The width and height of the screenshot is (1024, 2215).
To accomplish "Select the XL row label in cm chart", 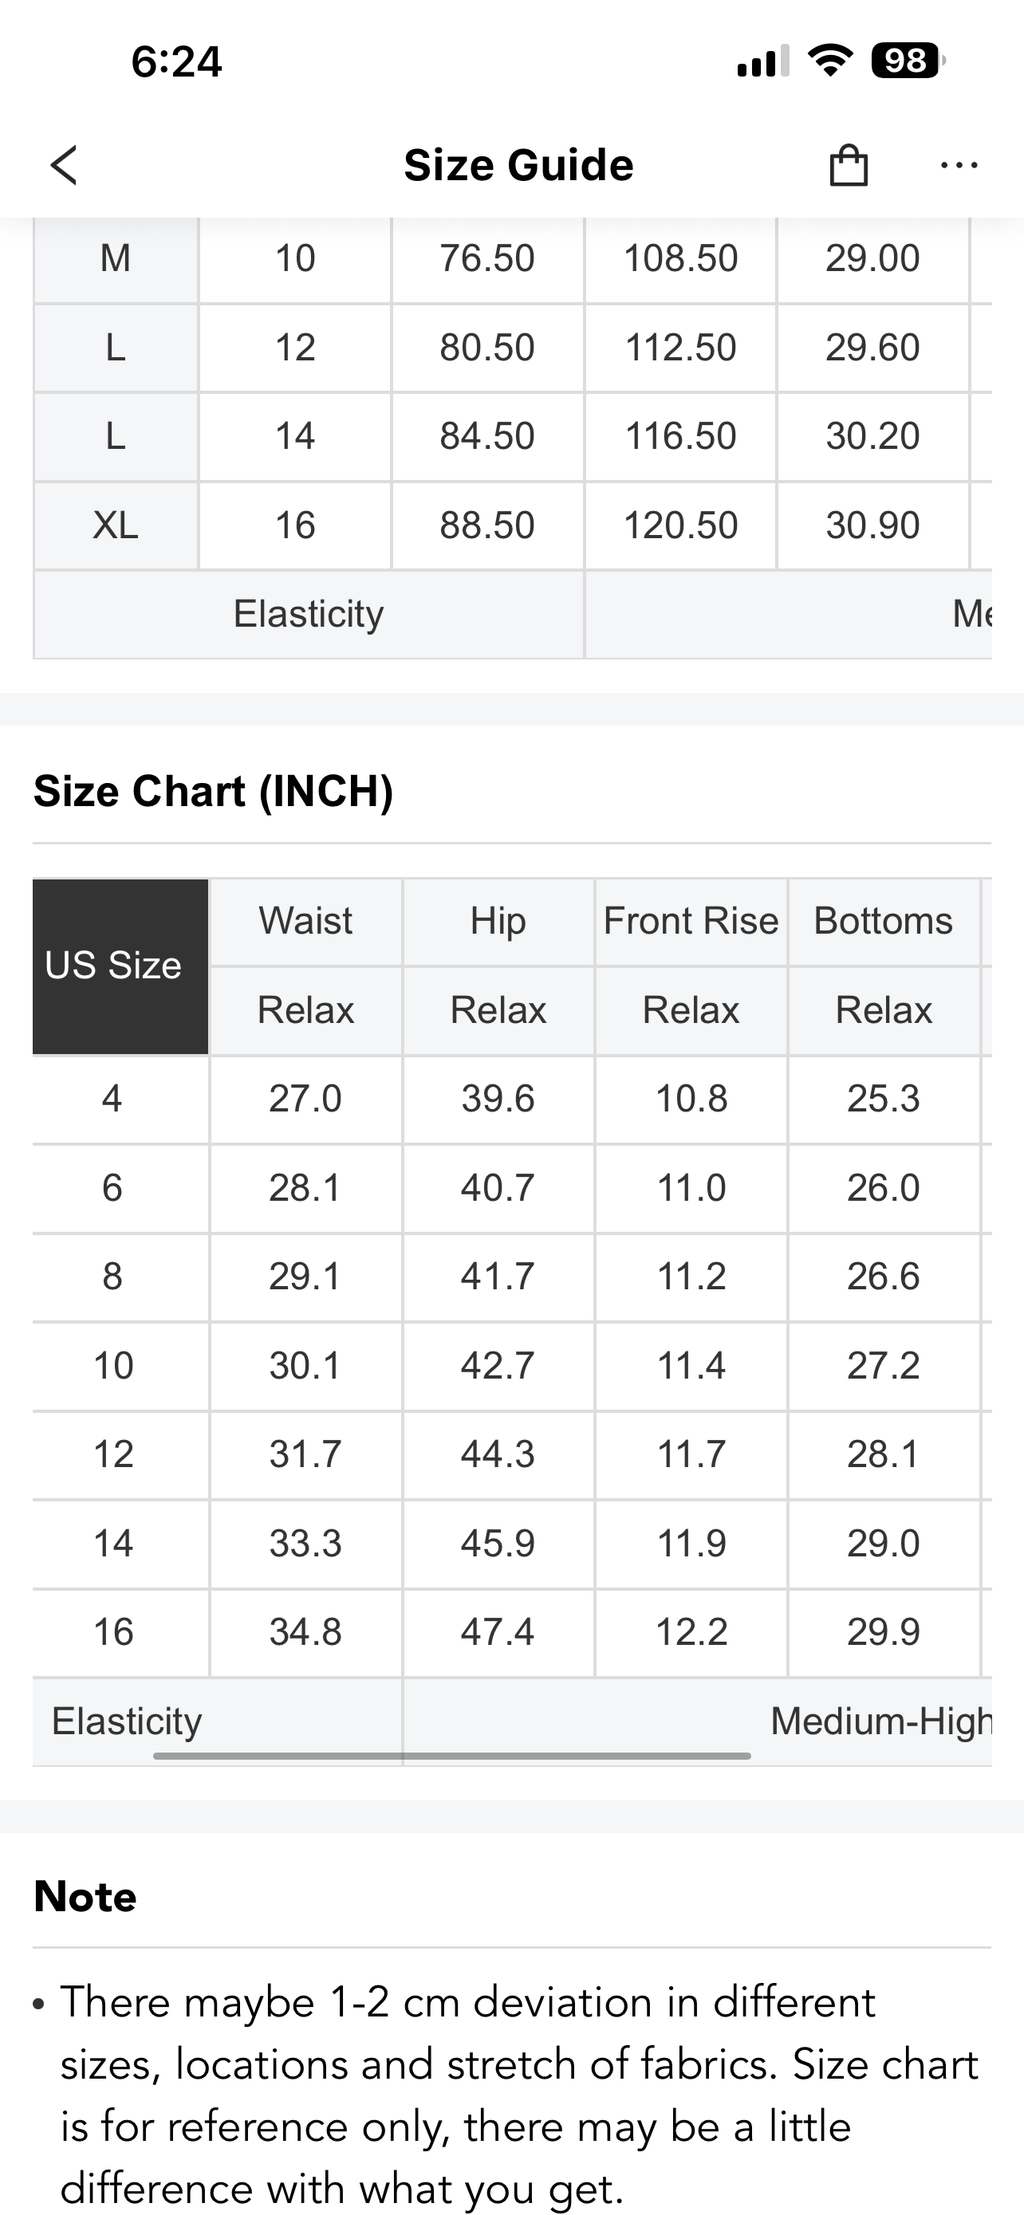I will point(116,526).
